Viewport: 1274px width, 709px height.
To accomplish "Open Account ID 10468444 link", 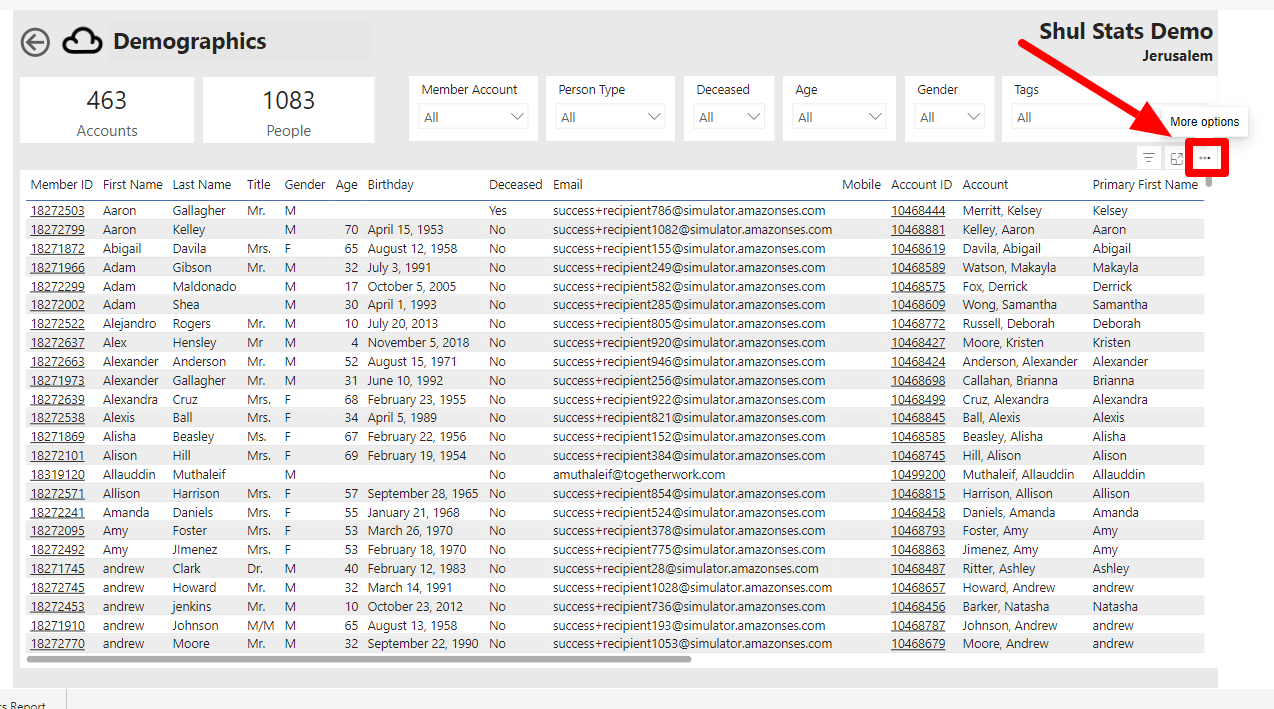I will click(917, 211).
